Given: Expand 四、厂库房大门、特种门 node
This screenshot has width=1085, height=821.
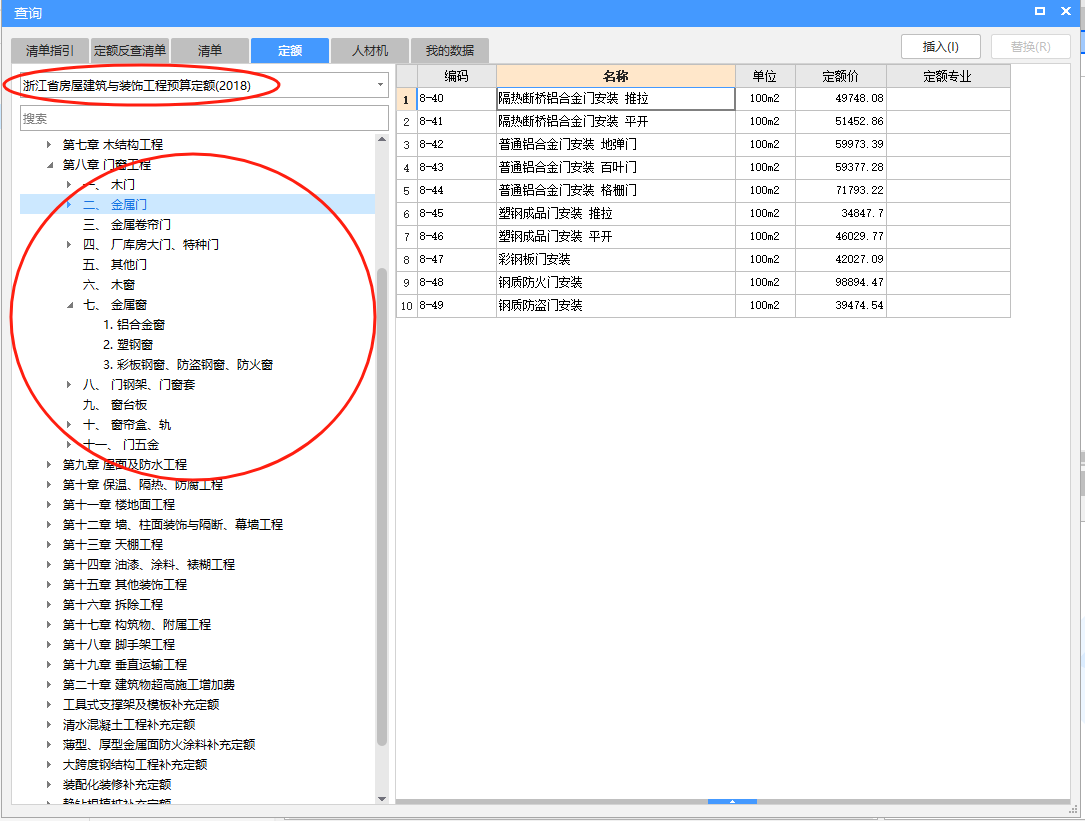Looking at the screenshot, I should [69, 244].
